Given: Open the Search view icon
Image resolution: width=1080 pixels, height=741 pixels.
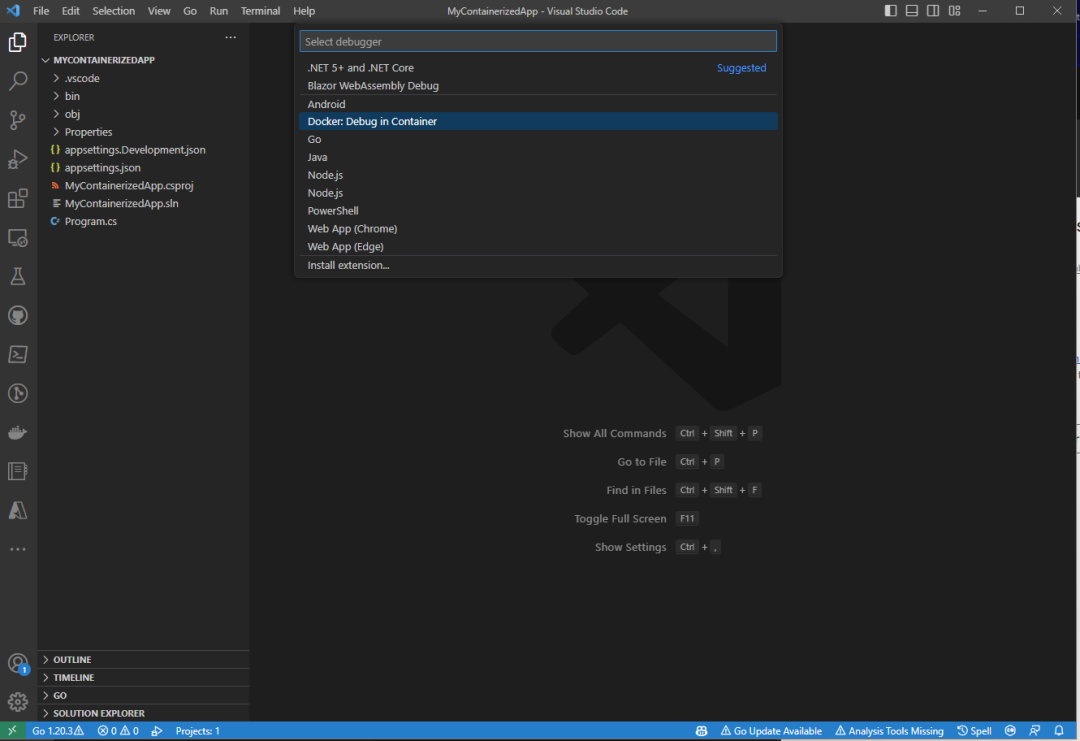Looking at the screenshot, I should click(18, 81).
